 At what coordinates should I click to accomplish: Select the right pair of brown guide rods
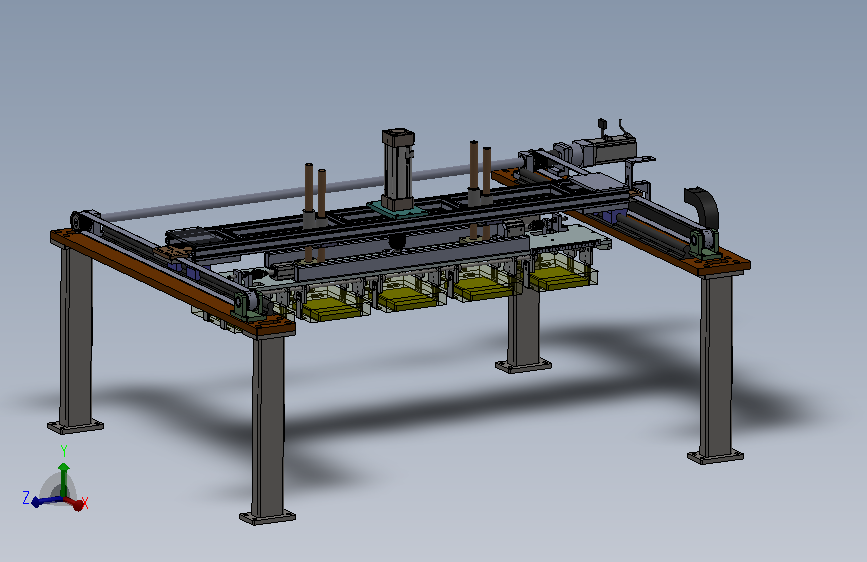pyautogui.click(x=480, y=171)
